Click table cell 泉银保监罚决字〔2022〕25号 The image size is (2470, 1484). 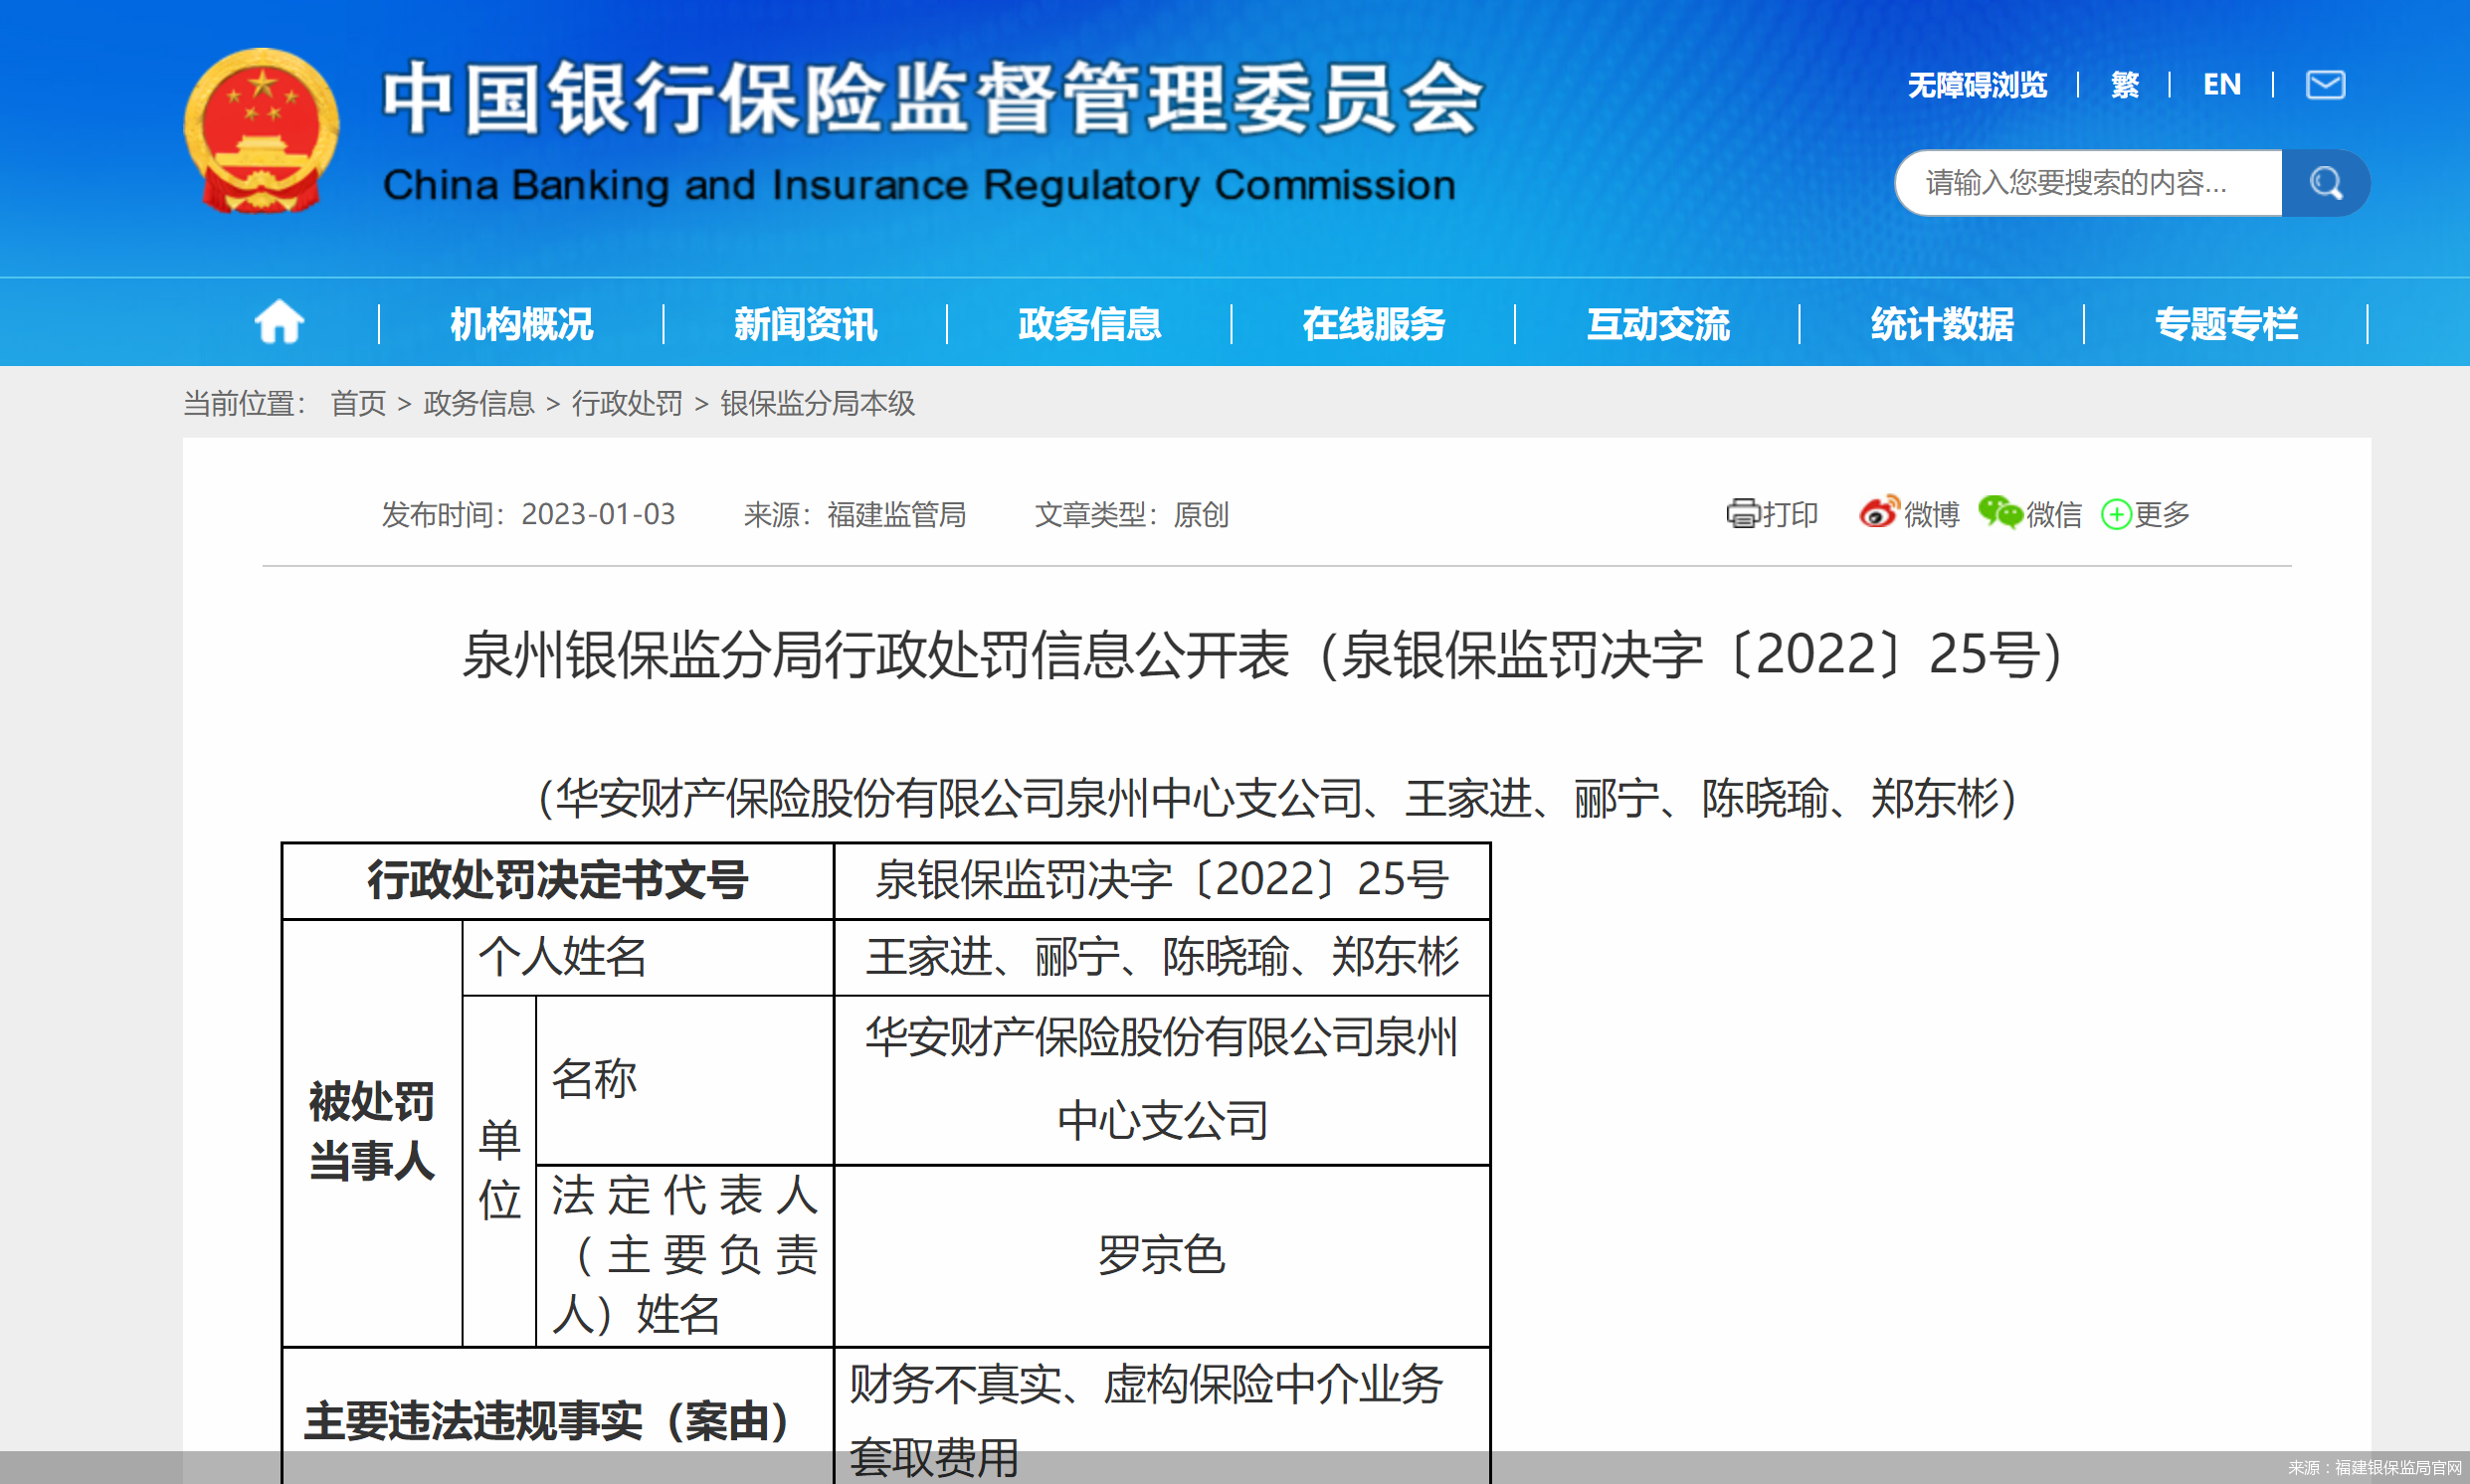tap(1162, 880)
